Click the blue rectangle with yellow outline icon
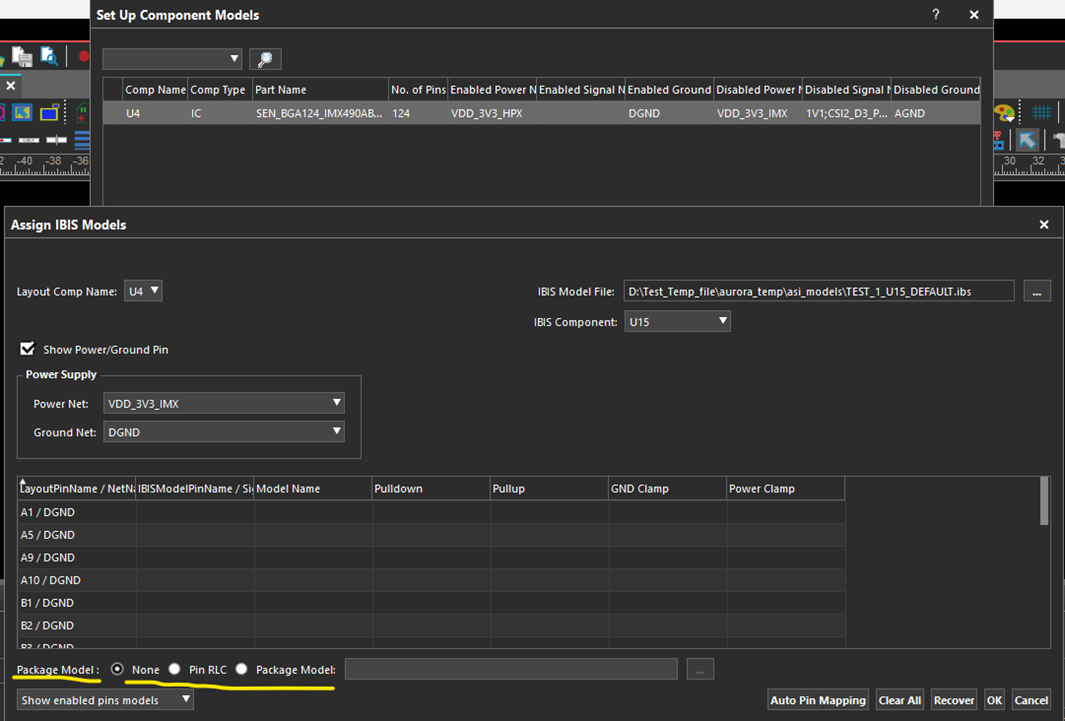The width and height of the screenshot is (1065, 721). [x=50, y=112]
